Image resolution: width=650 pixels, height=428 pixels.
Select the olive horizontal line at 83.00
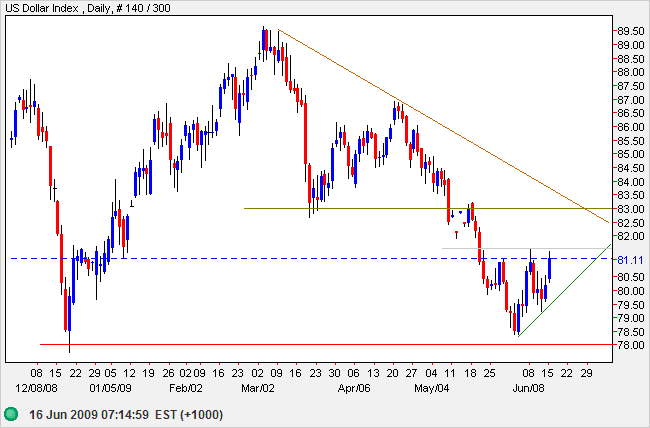coord(428,208)
